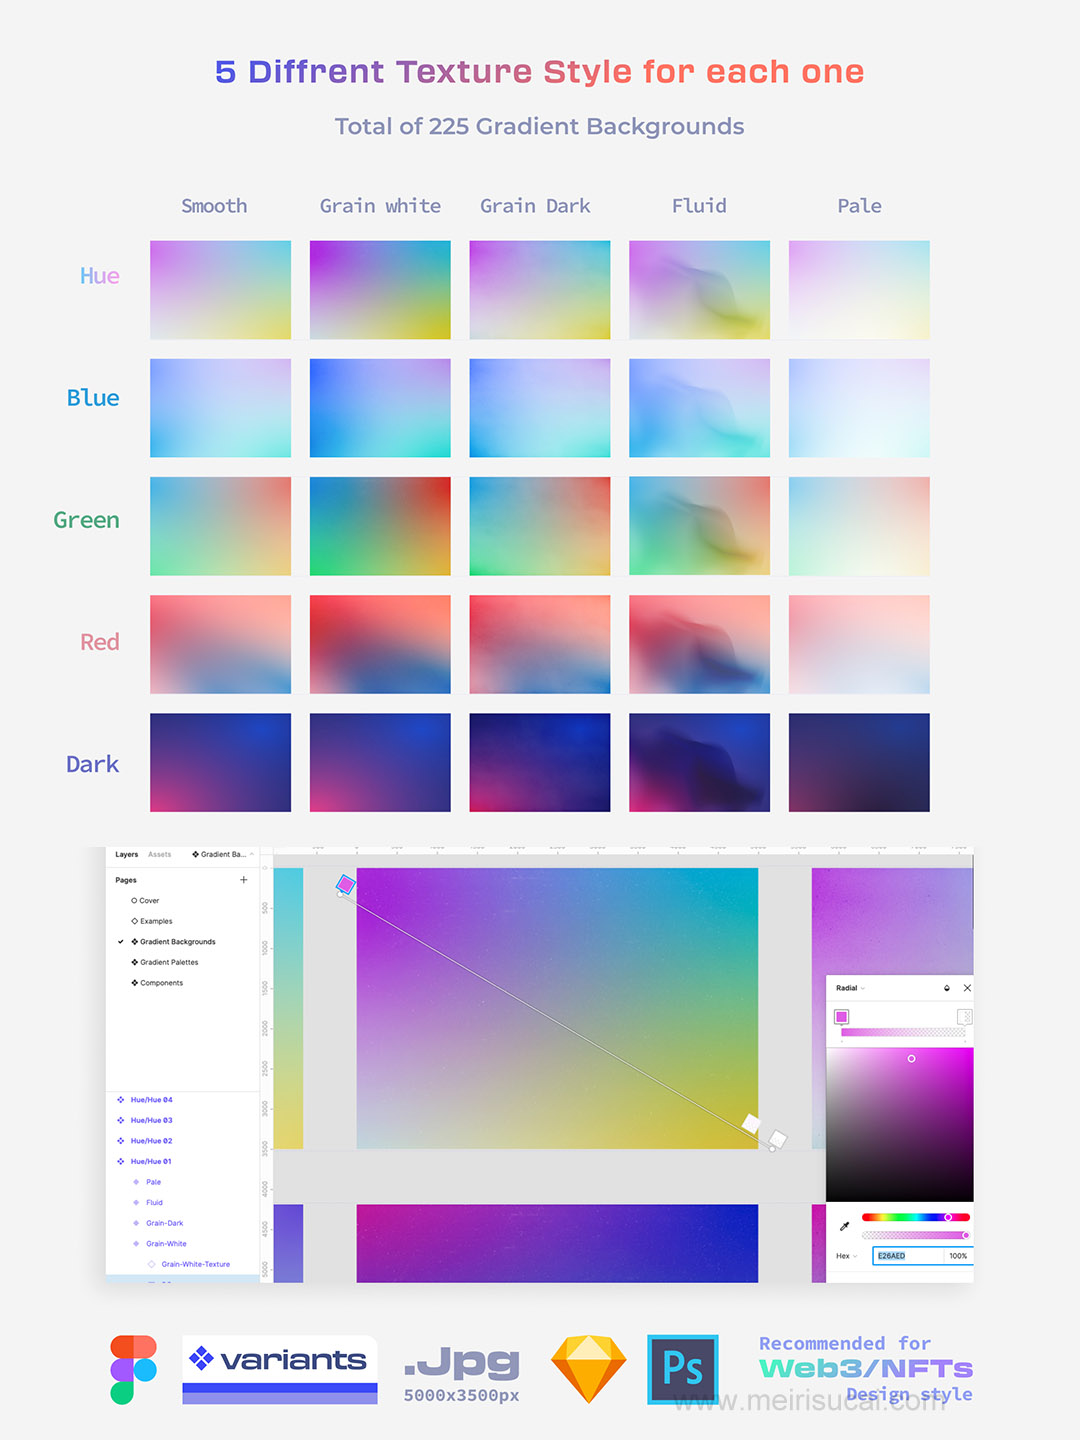Select the pink gradient handle on canvas
Image resolution: width=1080 pixels, height=1440 pixels.
coord(346,884)
